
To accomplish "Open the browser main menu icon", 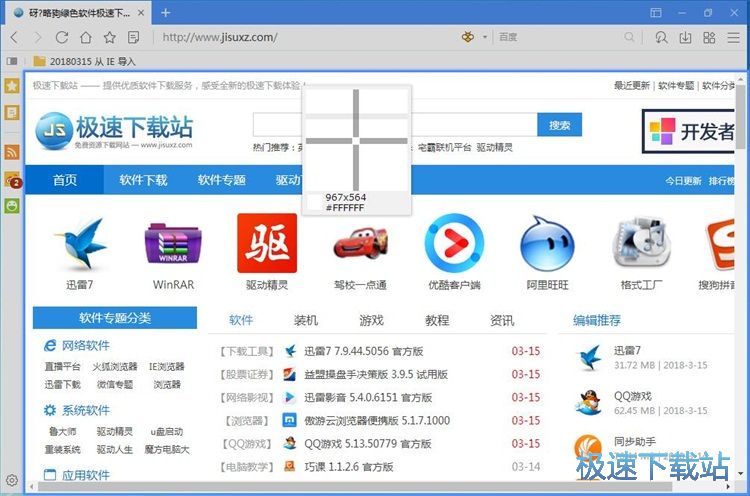I will [x=733, y=37].
